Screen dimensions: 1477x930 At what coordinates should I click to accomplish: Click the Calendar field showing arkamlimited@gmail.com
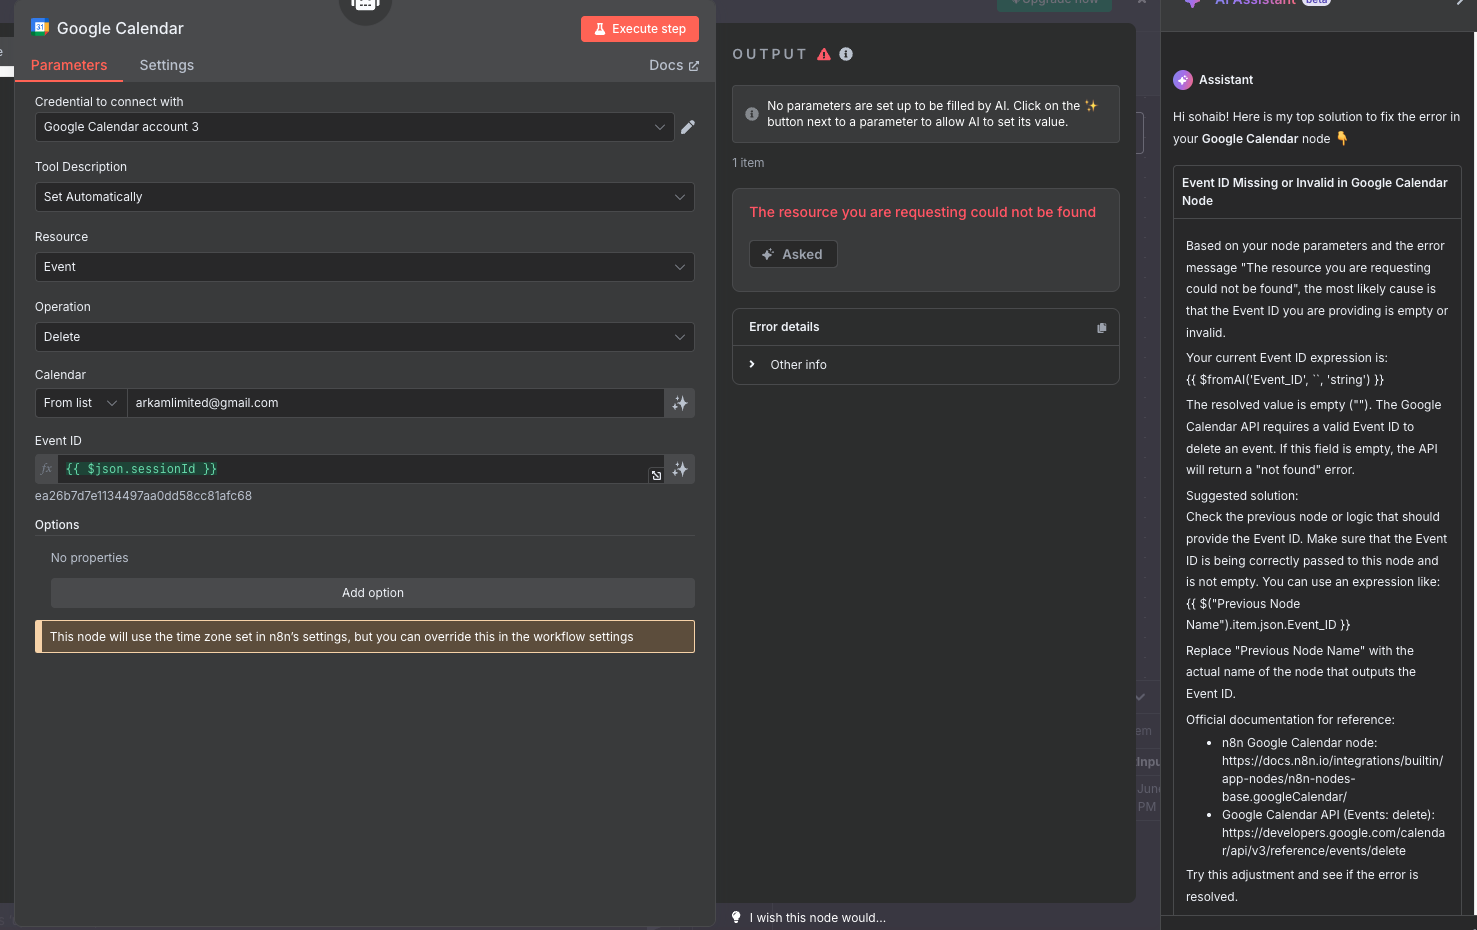[x=395, y=403]
